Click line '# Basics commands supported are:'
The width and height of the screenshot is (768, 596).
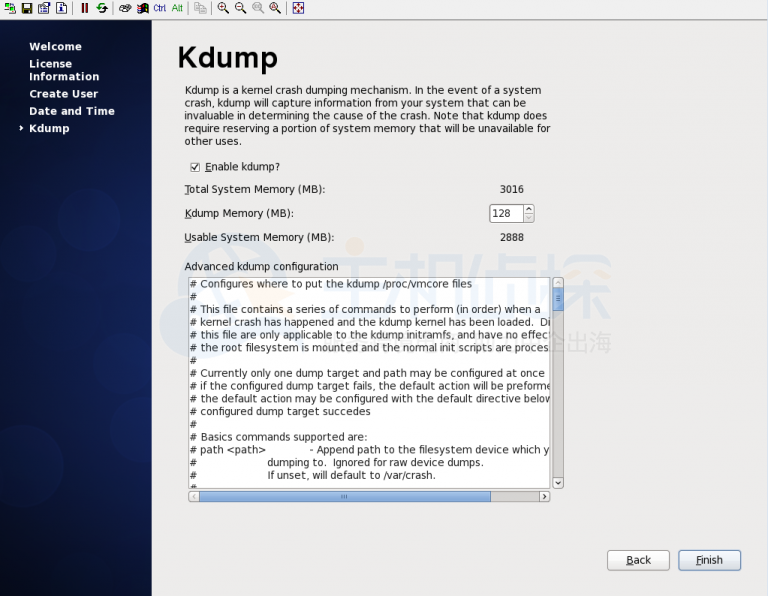(279, 437)
